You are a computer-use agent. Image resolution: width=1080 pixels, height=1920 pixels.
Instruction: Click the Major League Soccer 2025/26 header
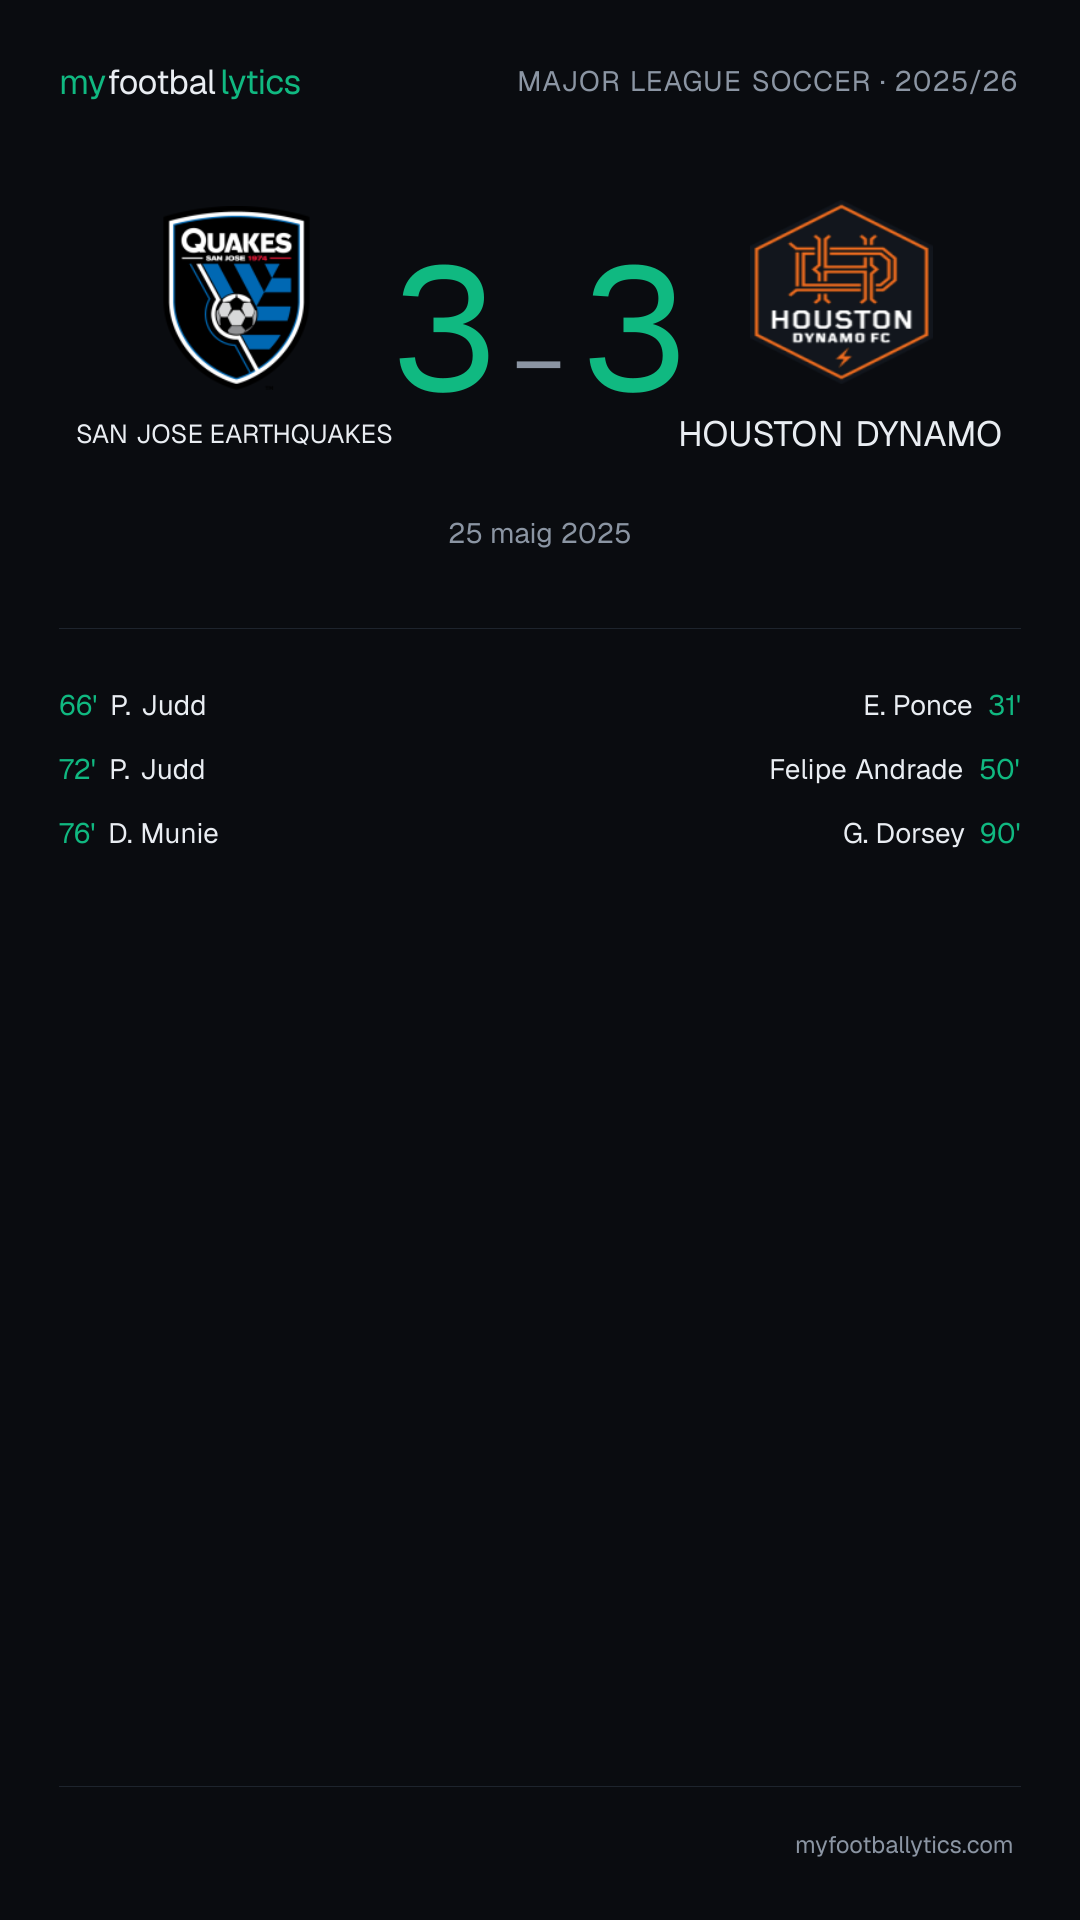click(767, 82)
